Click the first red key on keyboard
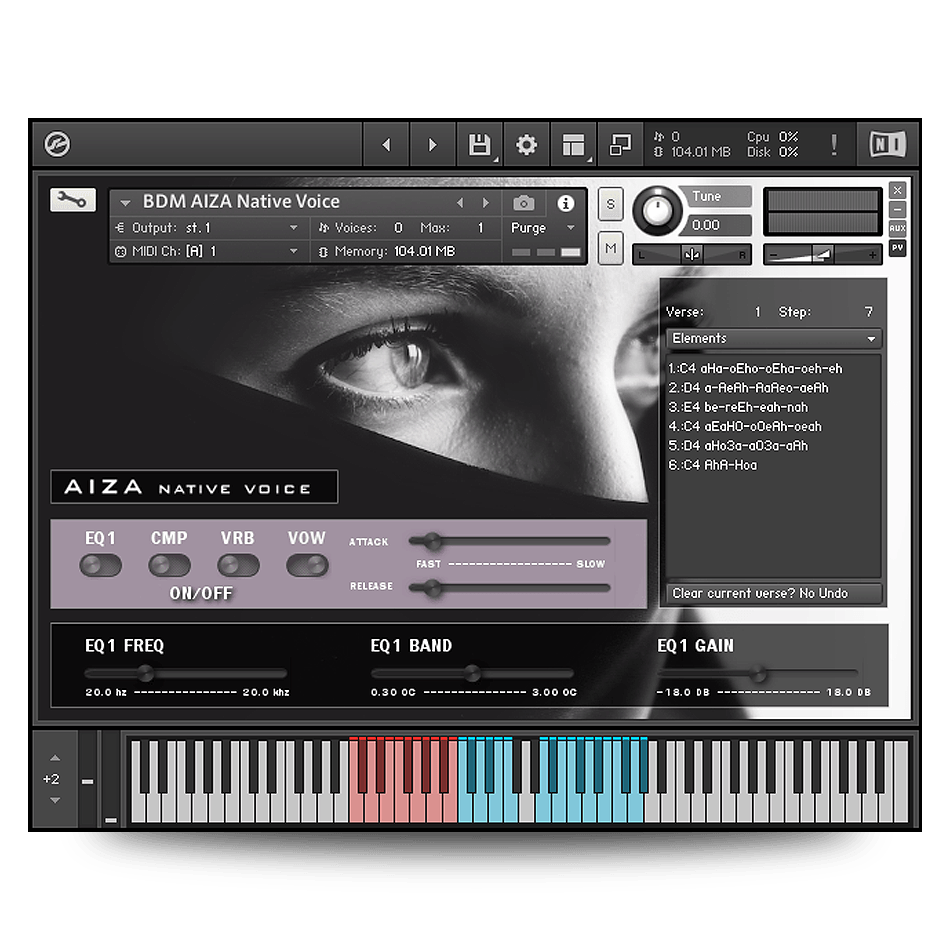The image size is (950, 950). 355,806
